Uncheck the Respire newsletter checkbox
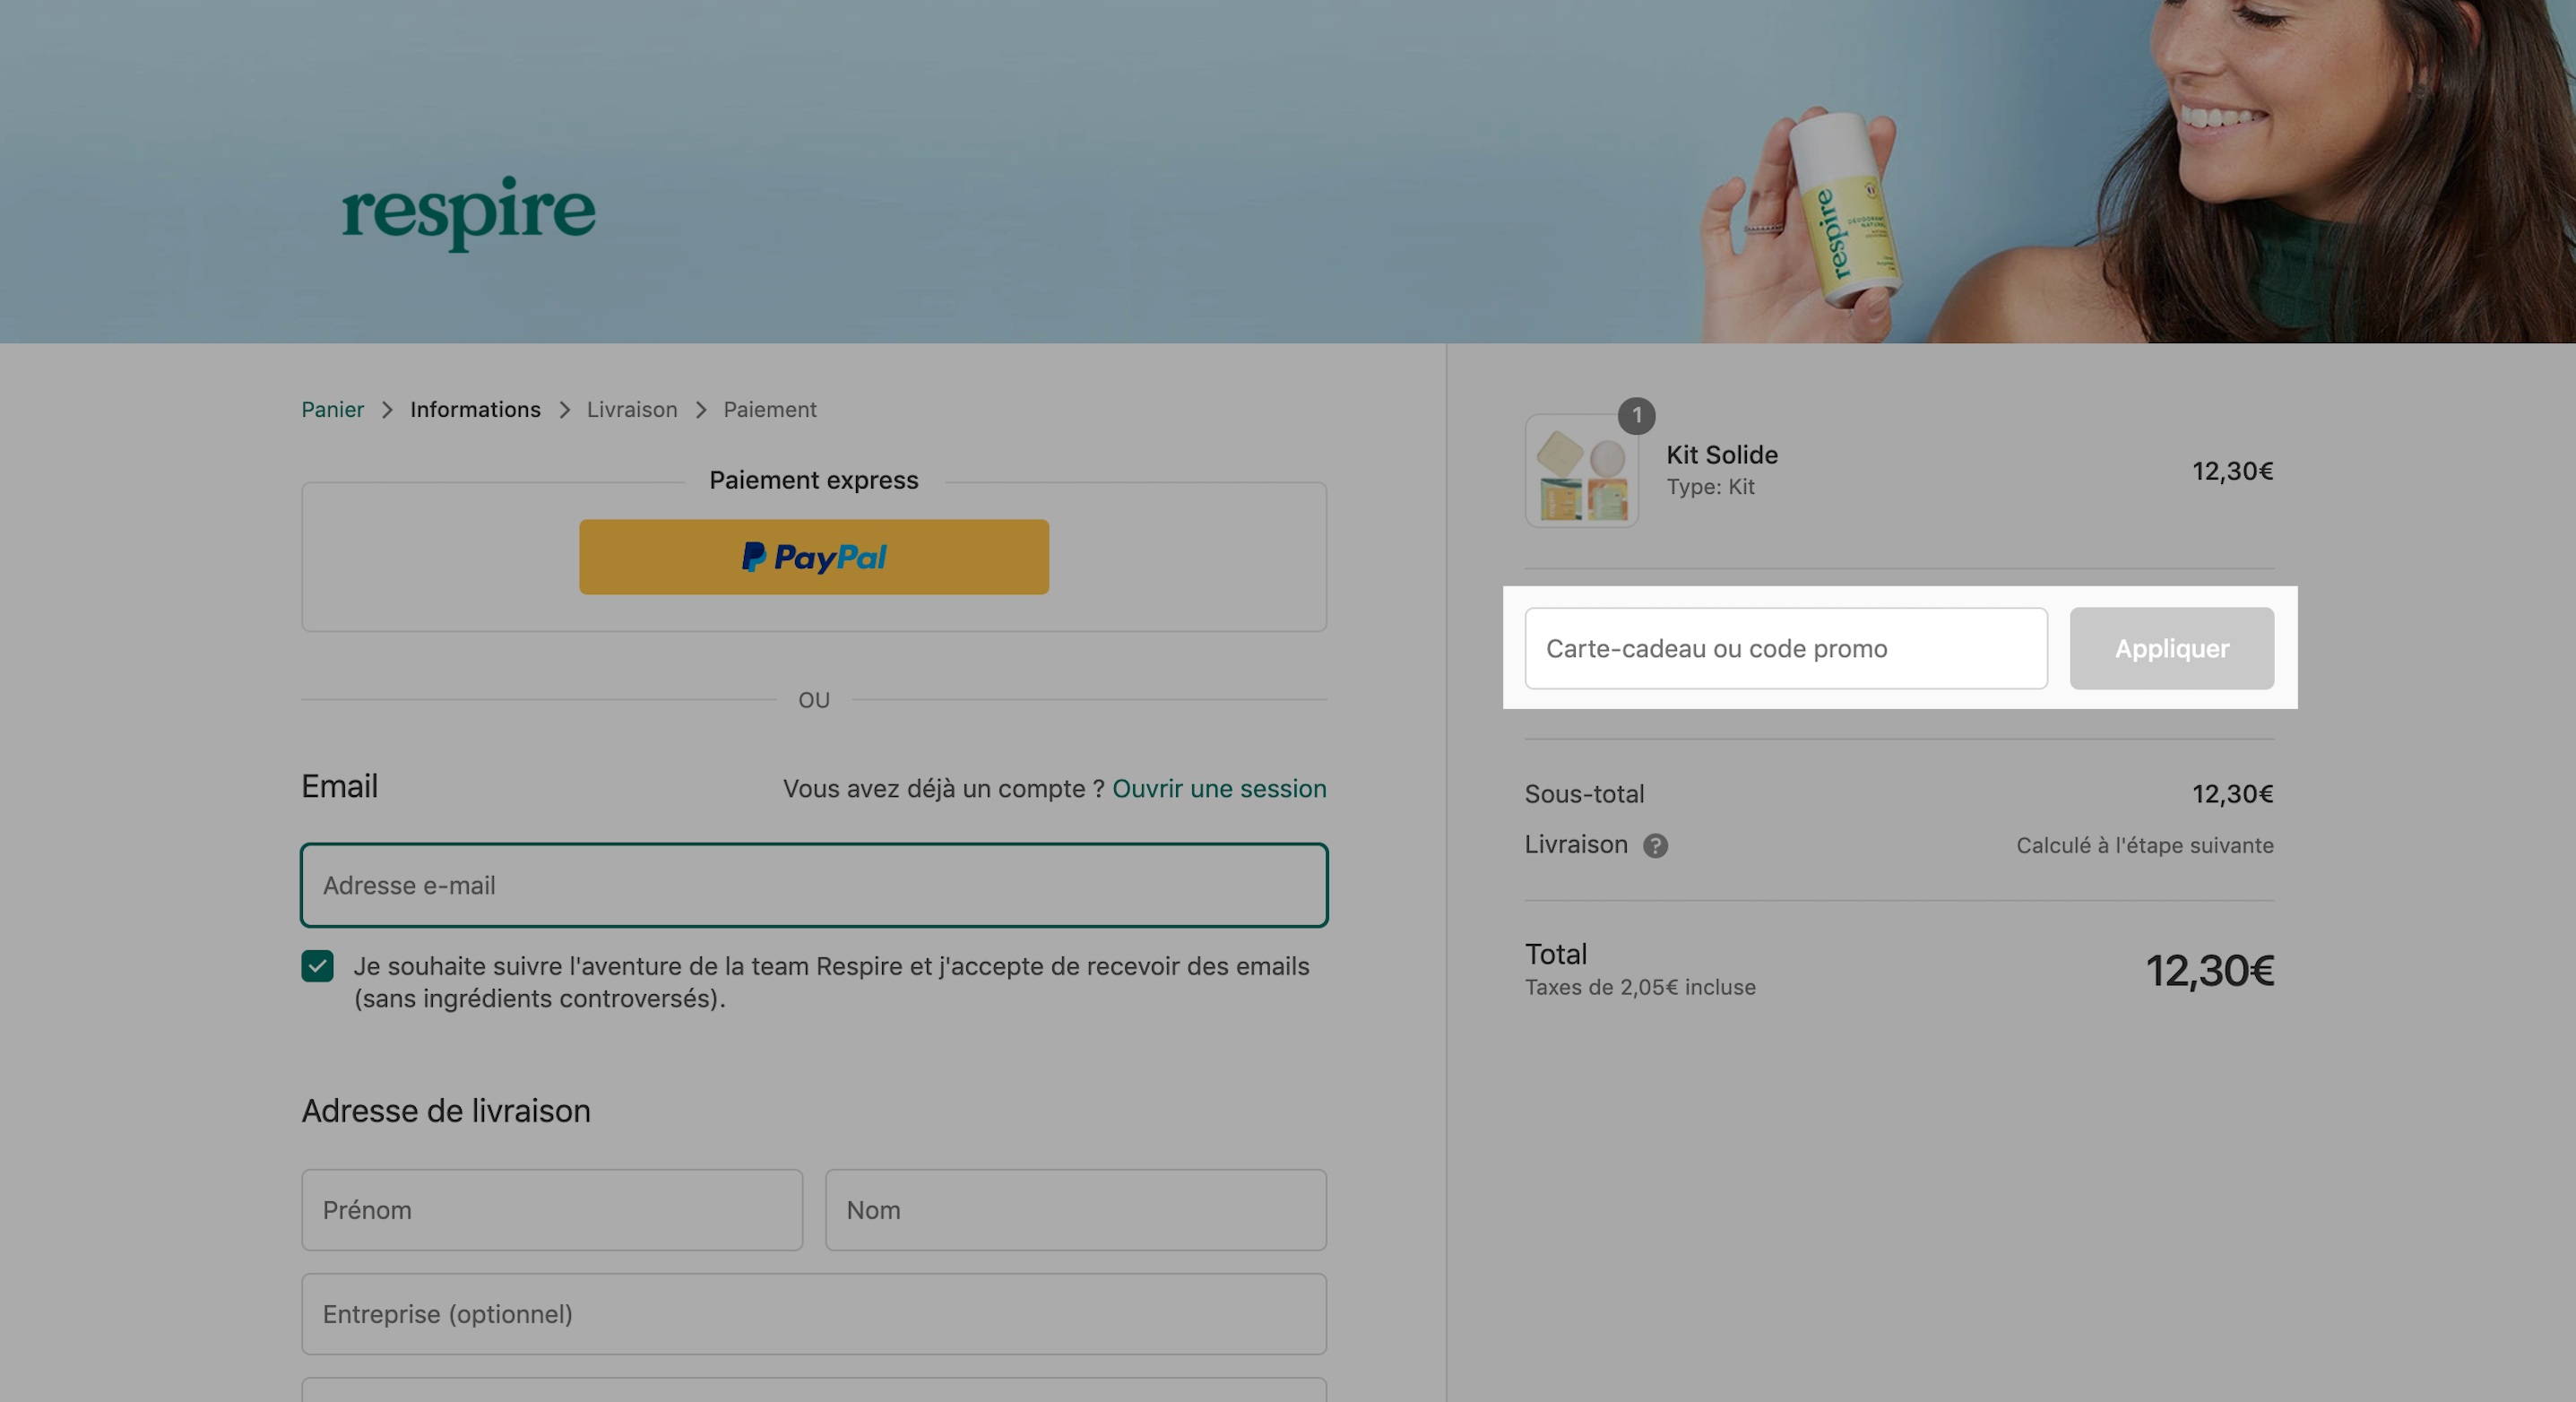The height and width of the screenshot is (1402, 2576). [x=317, y=966]
